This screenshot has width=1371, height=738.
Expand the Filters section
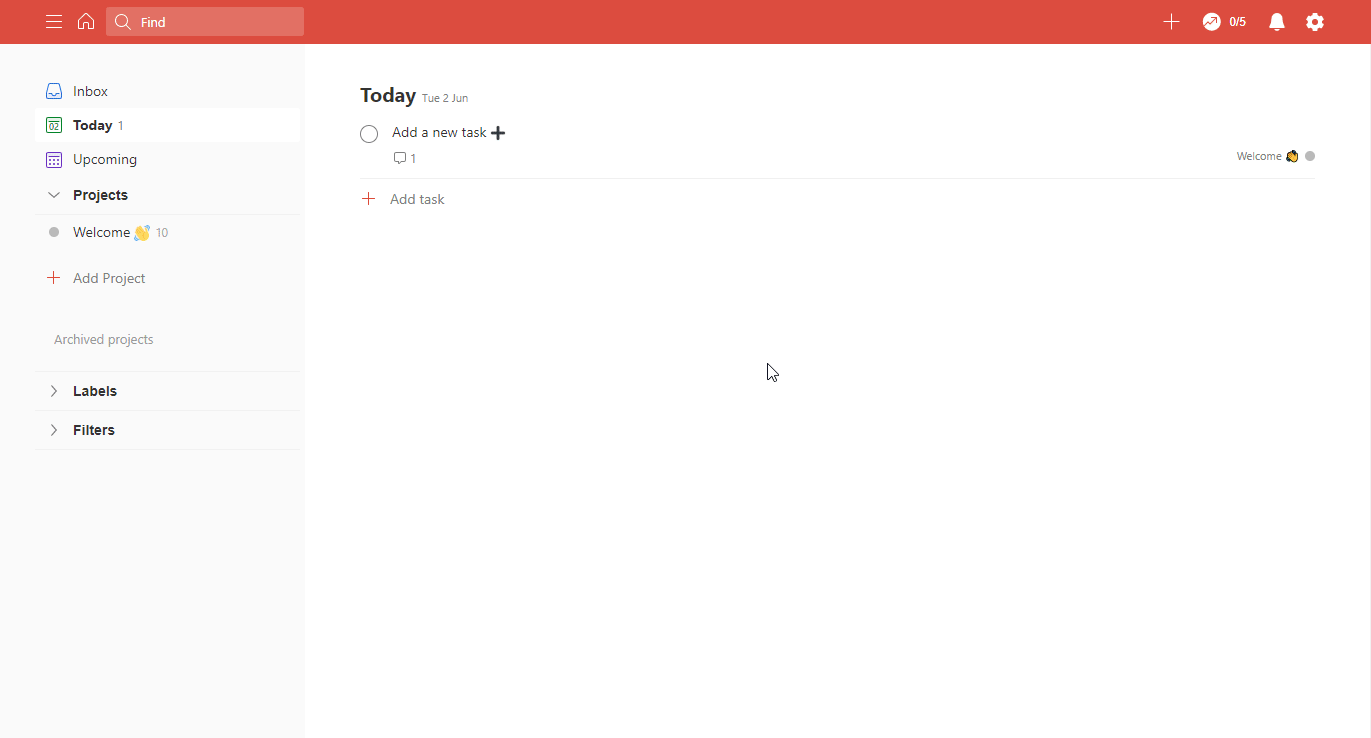coord(53,430)
